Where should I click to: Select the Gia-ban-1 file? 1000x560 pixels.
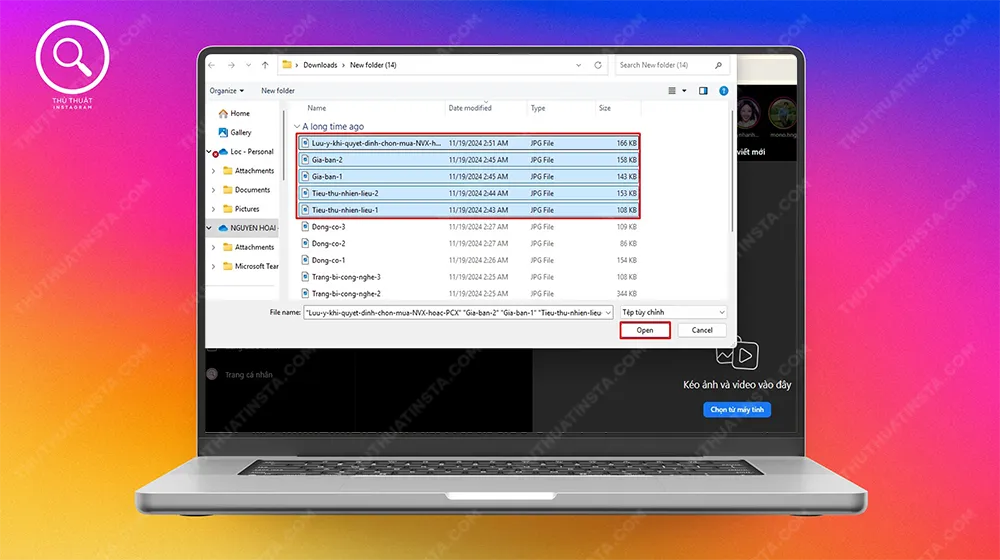tap(468, 176)
